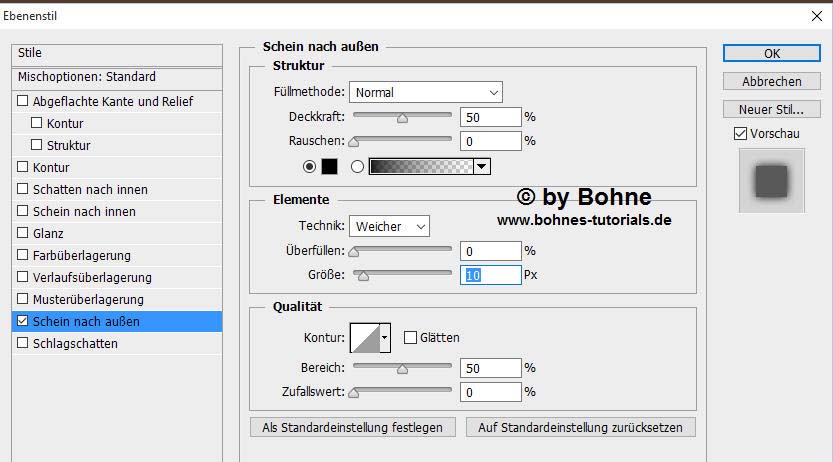Open the Füllmethode blend mode dropdown
The image size is (833, 462).
pyautogui.click(x=425, y=92)
